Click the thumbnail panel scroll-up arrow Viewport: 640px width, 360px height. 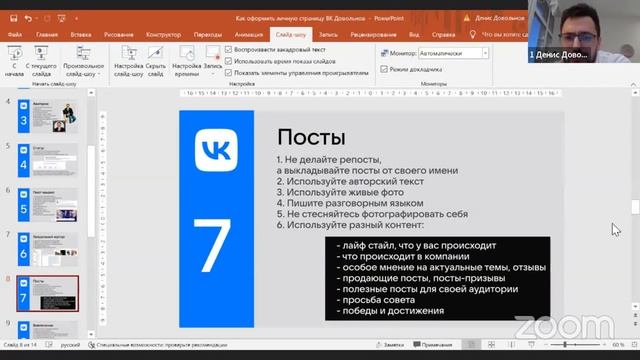pos(91,93)
